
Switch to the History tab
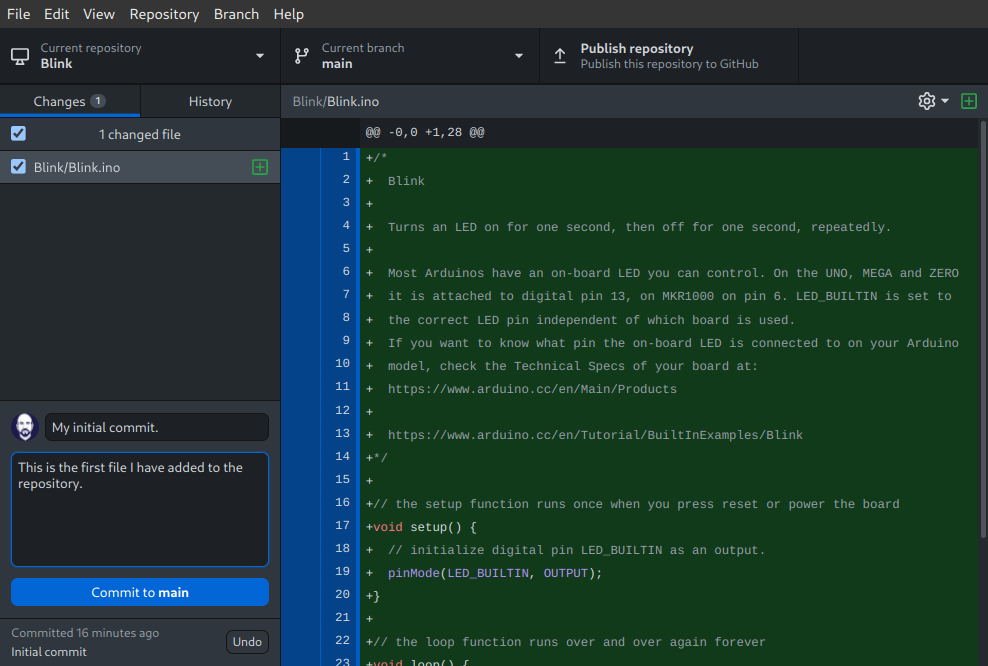[210, 101]
